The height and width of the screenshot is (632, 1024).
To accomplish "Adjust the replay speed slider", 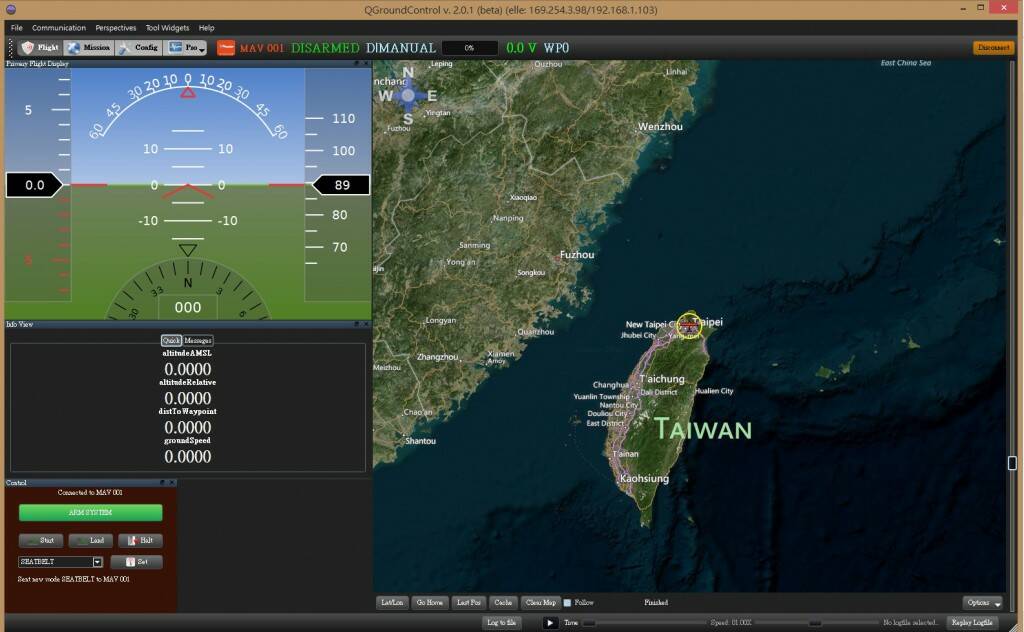I will click(x=814, y=622).
